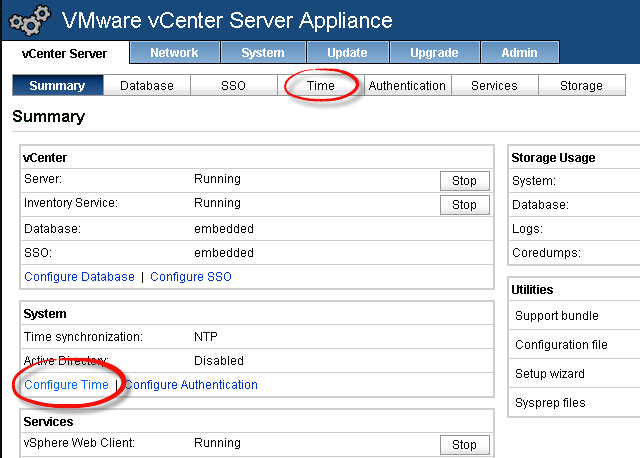Click the vSphere Web Client Running status
This screenshot has height=458, width=640.
click(x=218, y=443)
